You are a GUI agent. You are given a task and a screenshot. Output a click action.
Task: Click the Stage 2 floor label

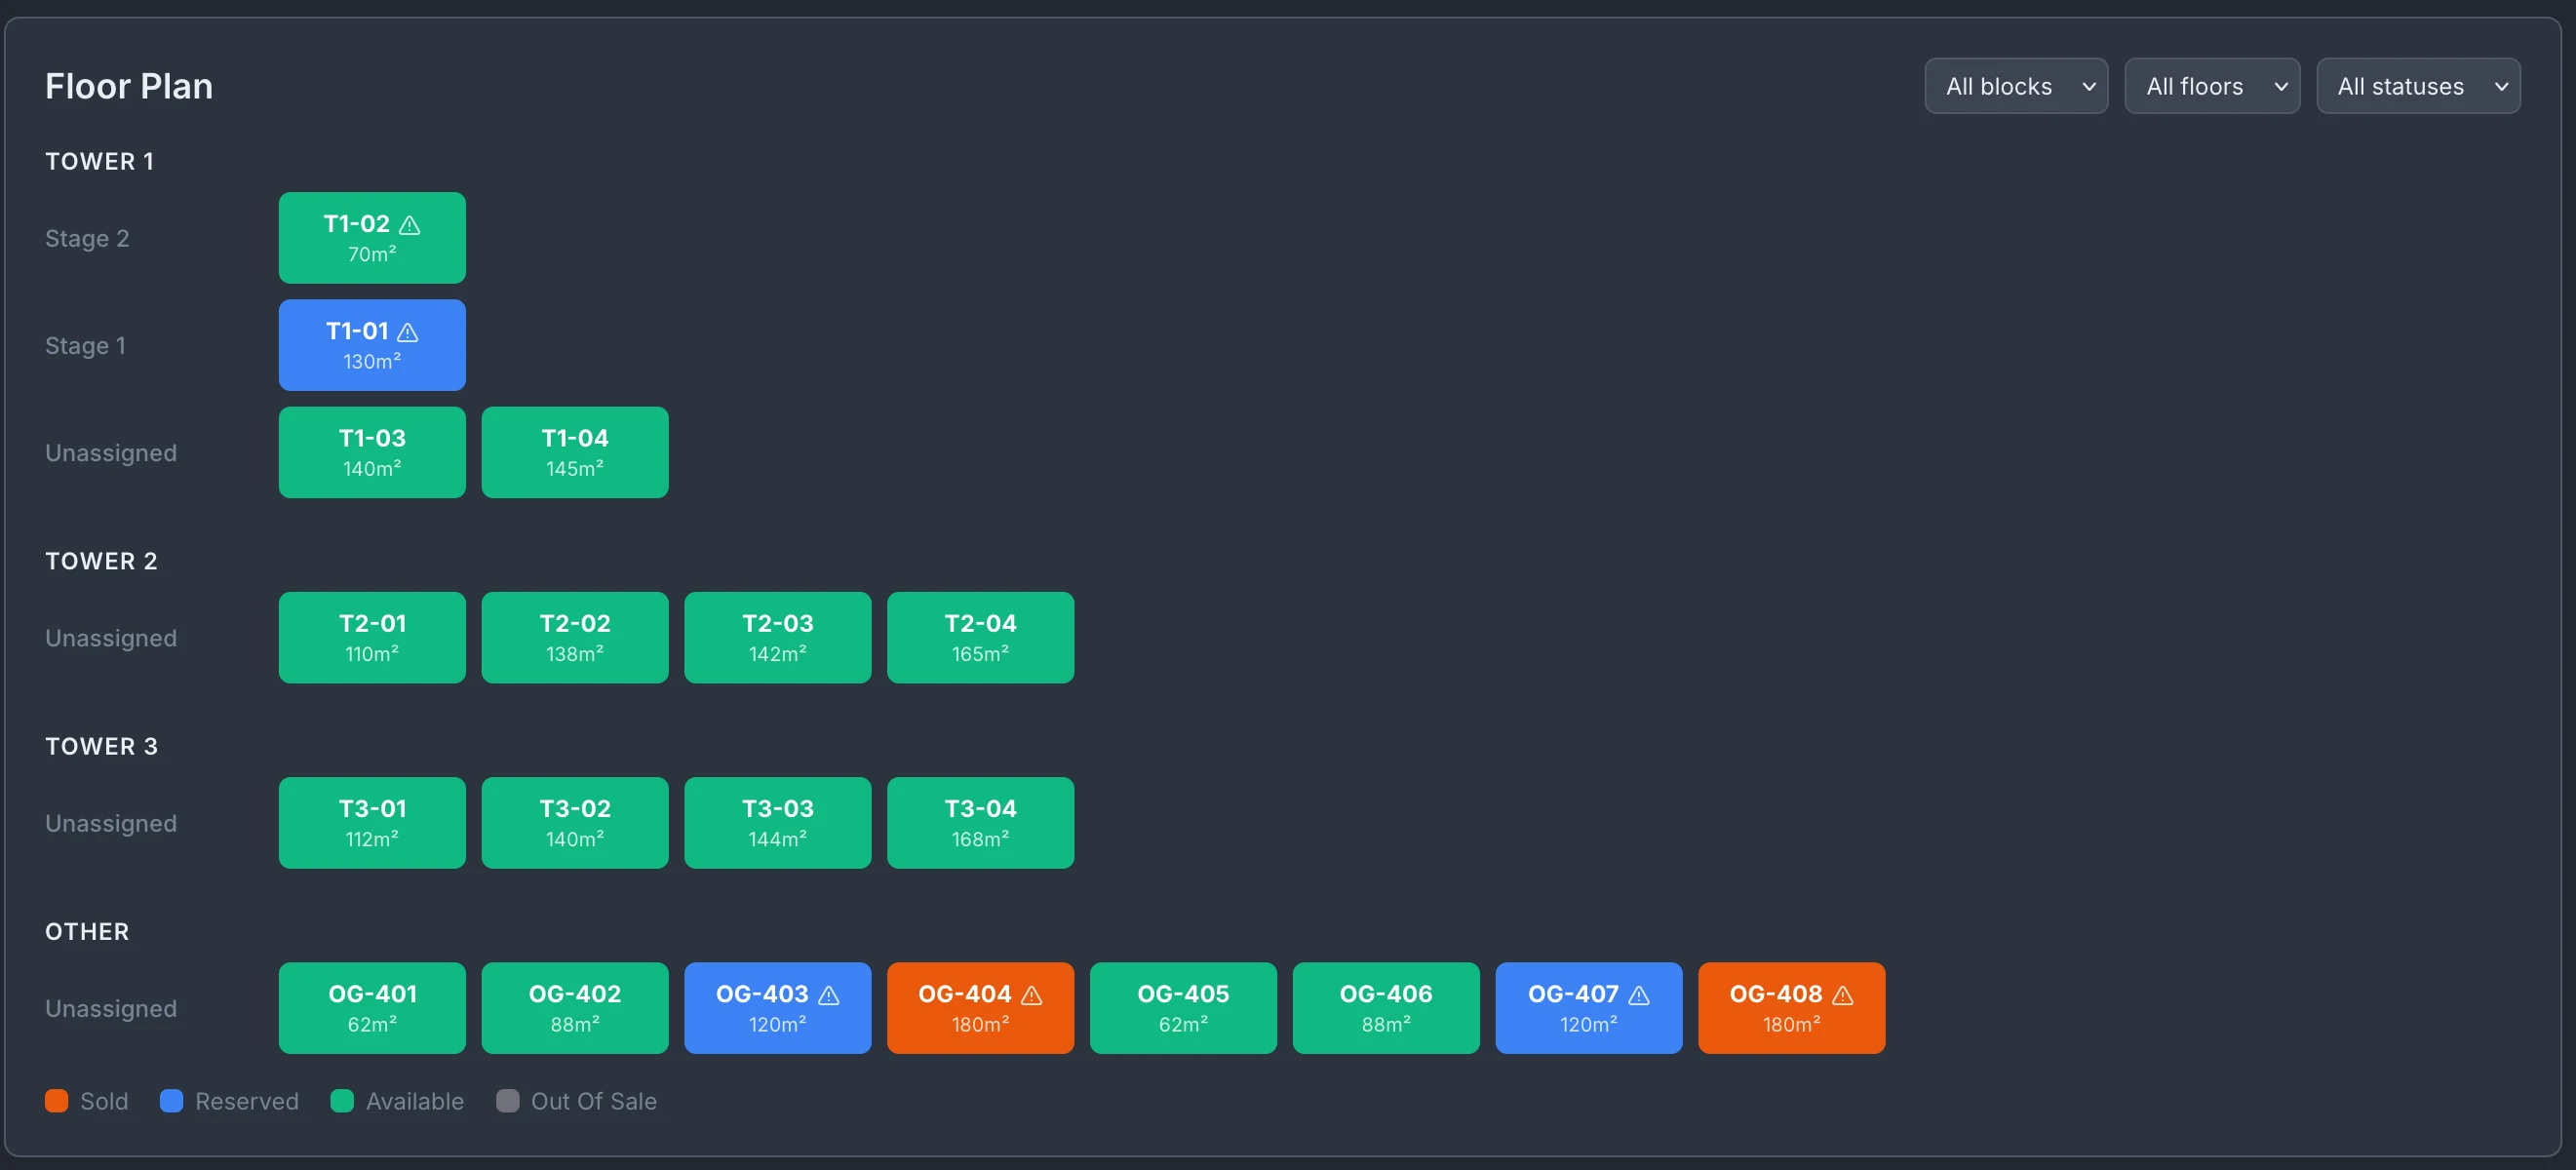click(x=87, y=238)
